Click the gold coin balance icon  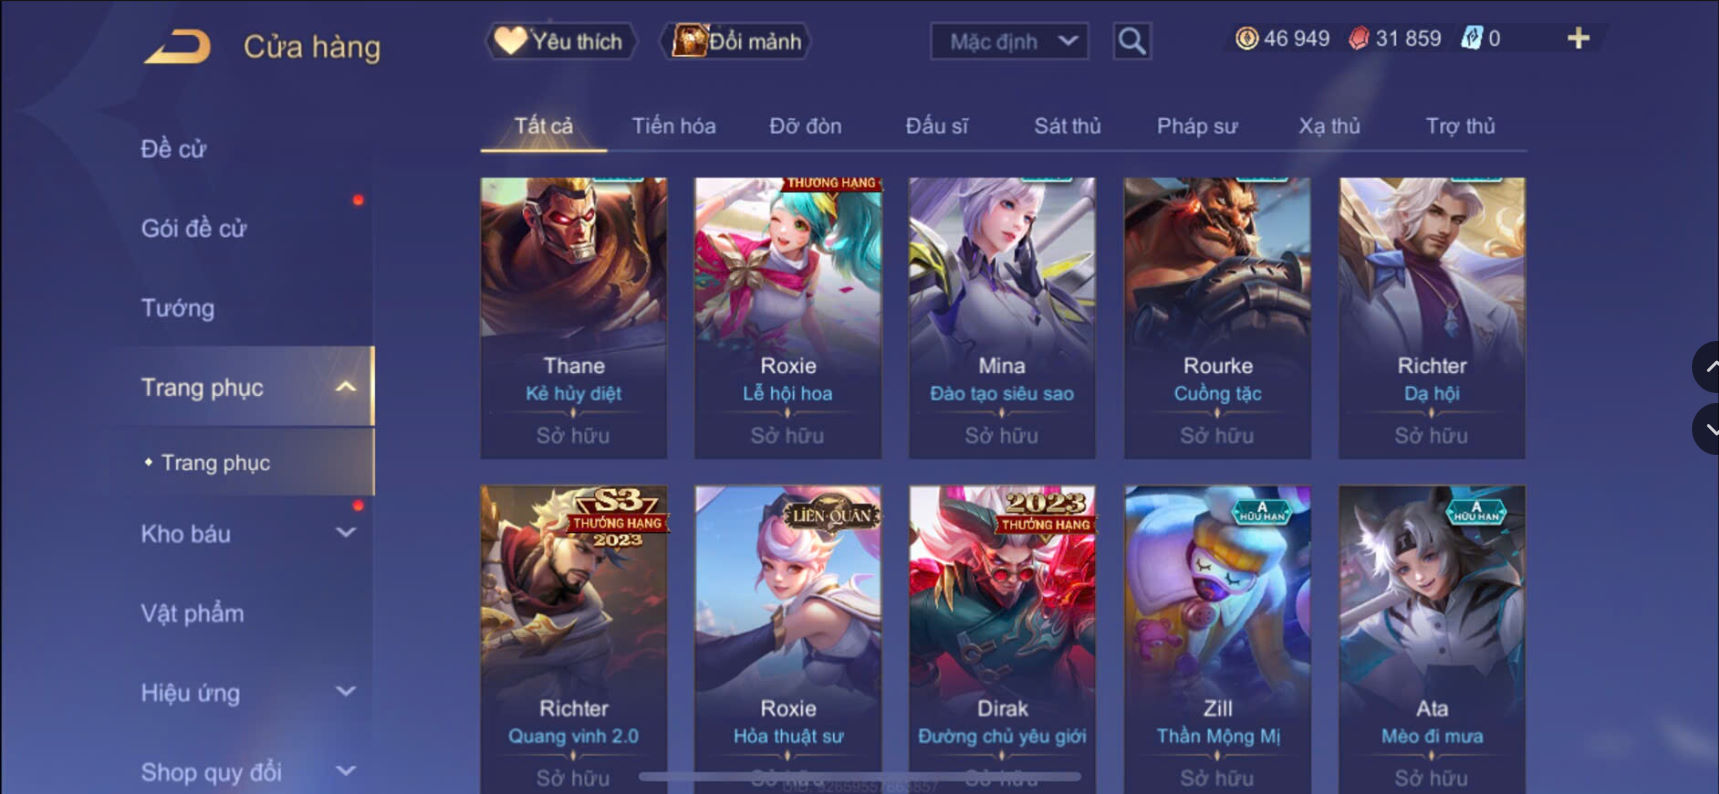click(x=1246, y=38)
